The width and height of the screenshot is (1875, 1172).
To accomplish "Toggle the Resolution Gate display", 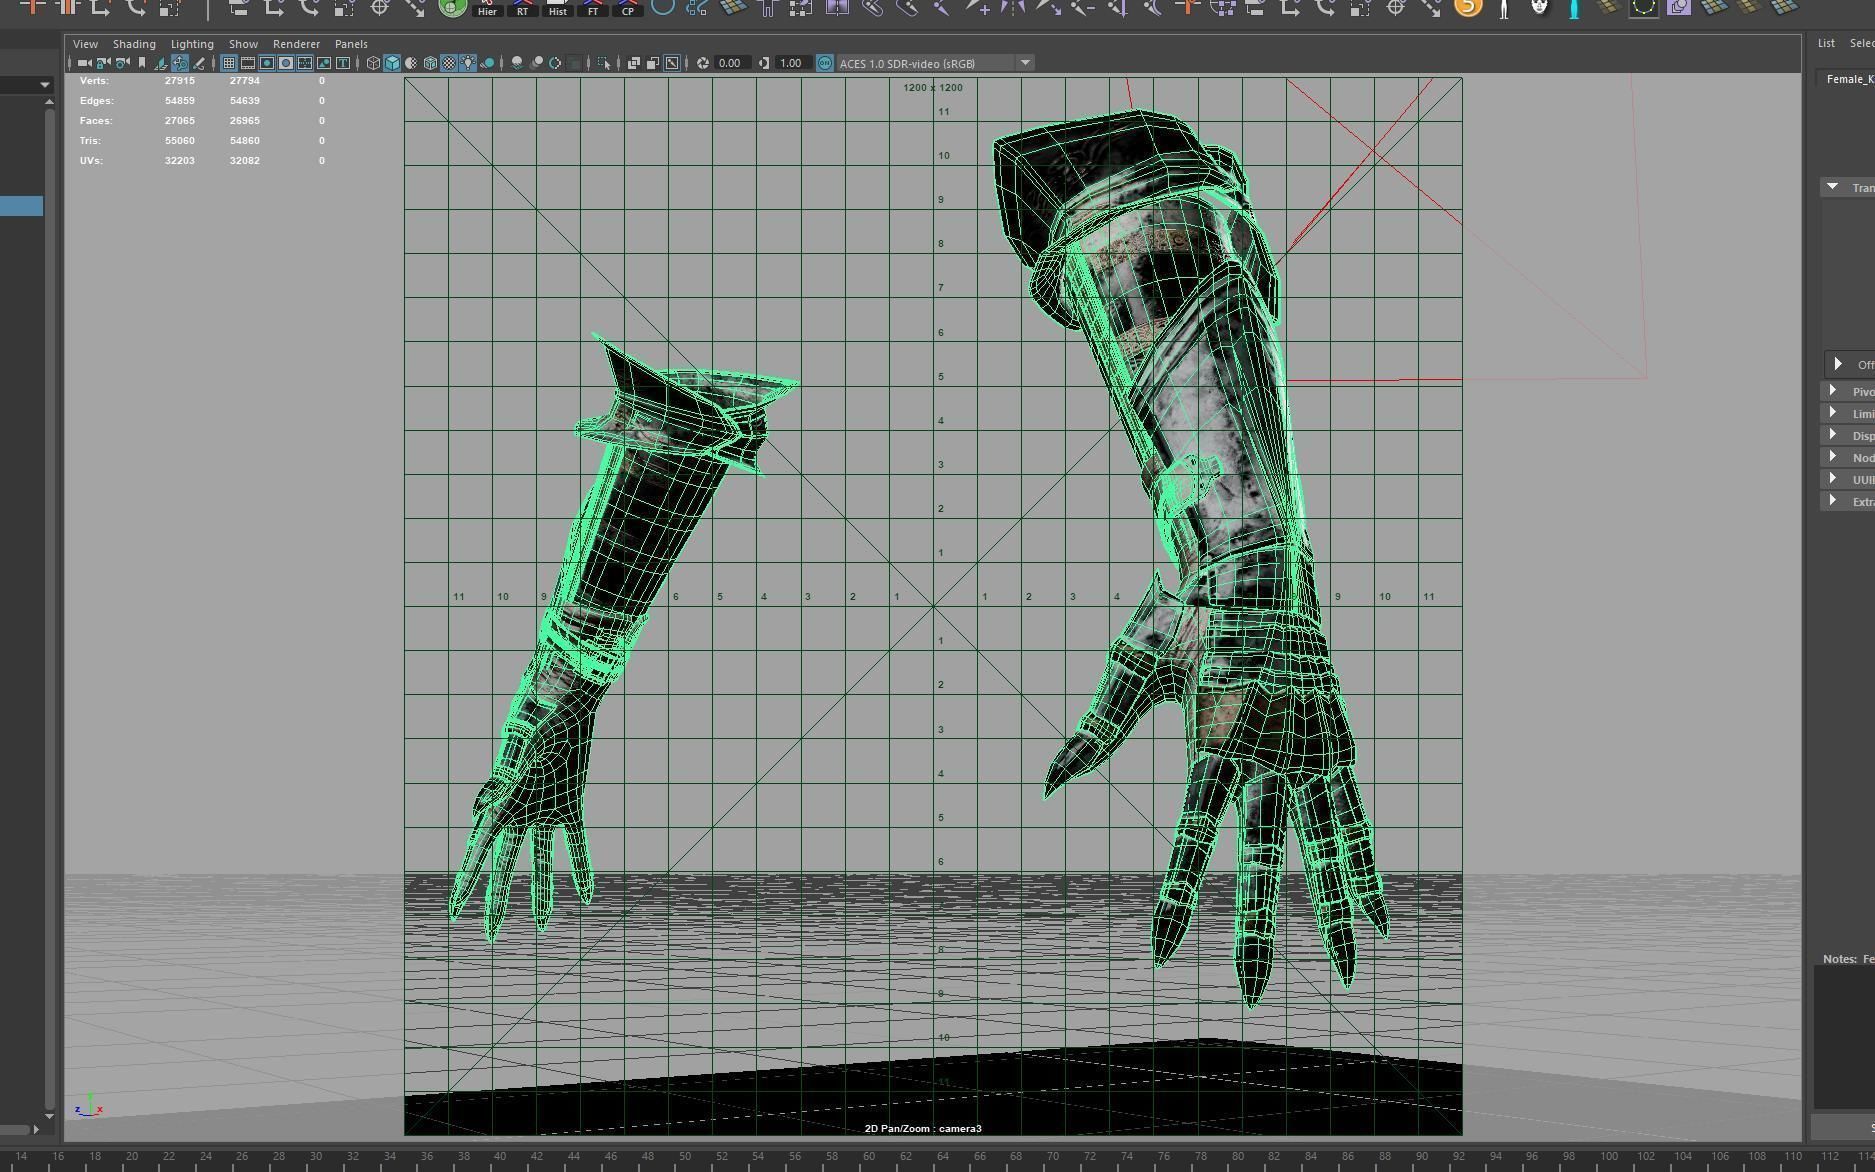I will 267,63.
